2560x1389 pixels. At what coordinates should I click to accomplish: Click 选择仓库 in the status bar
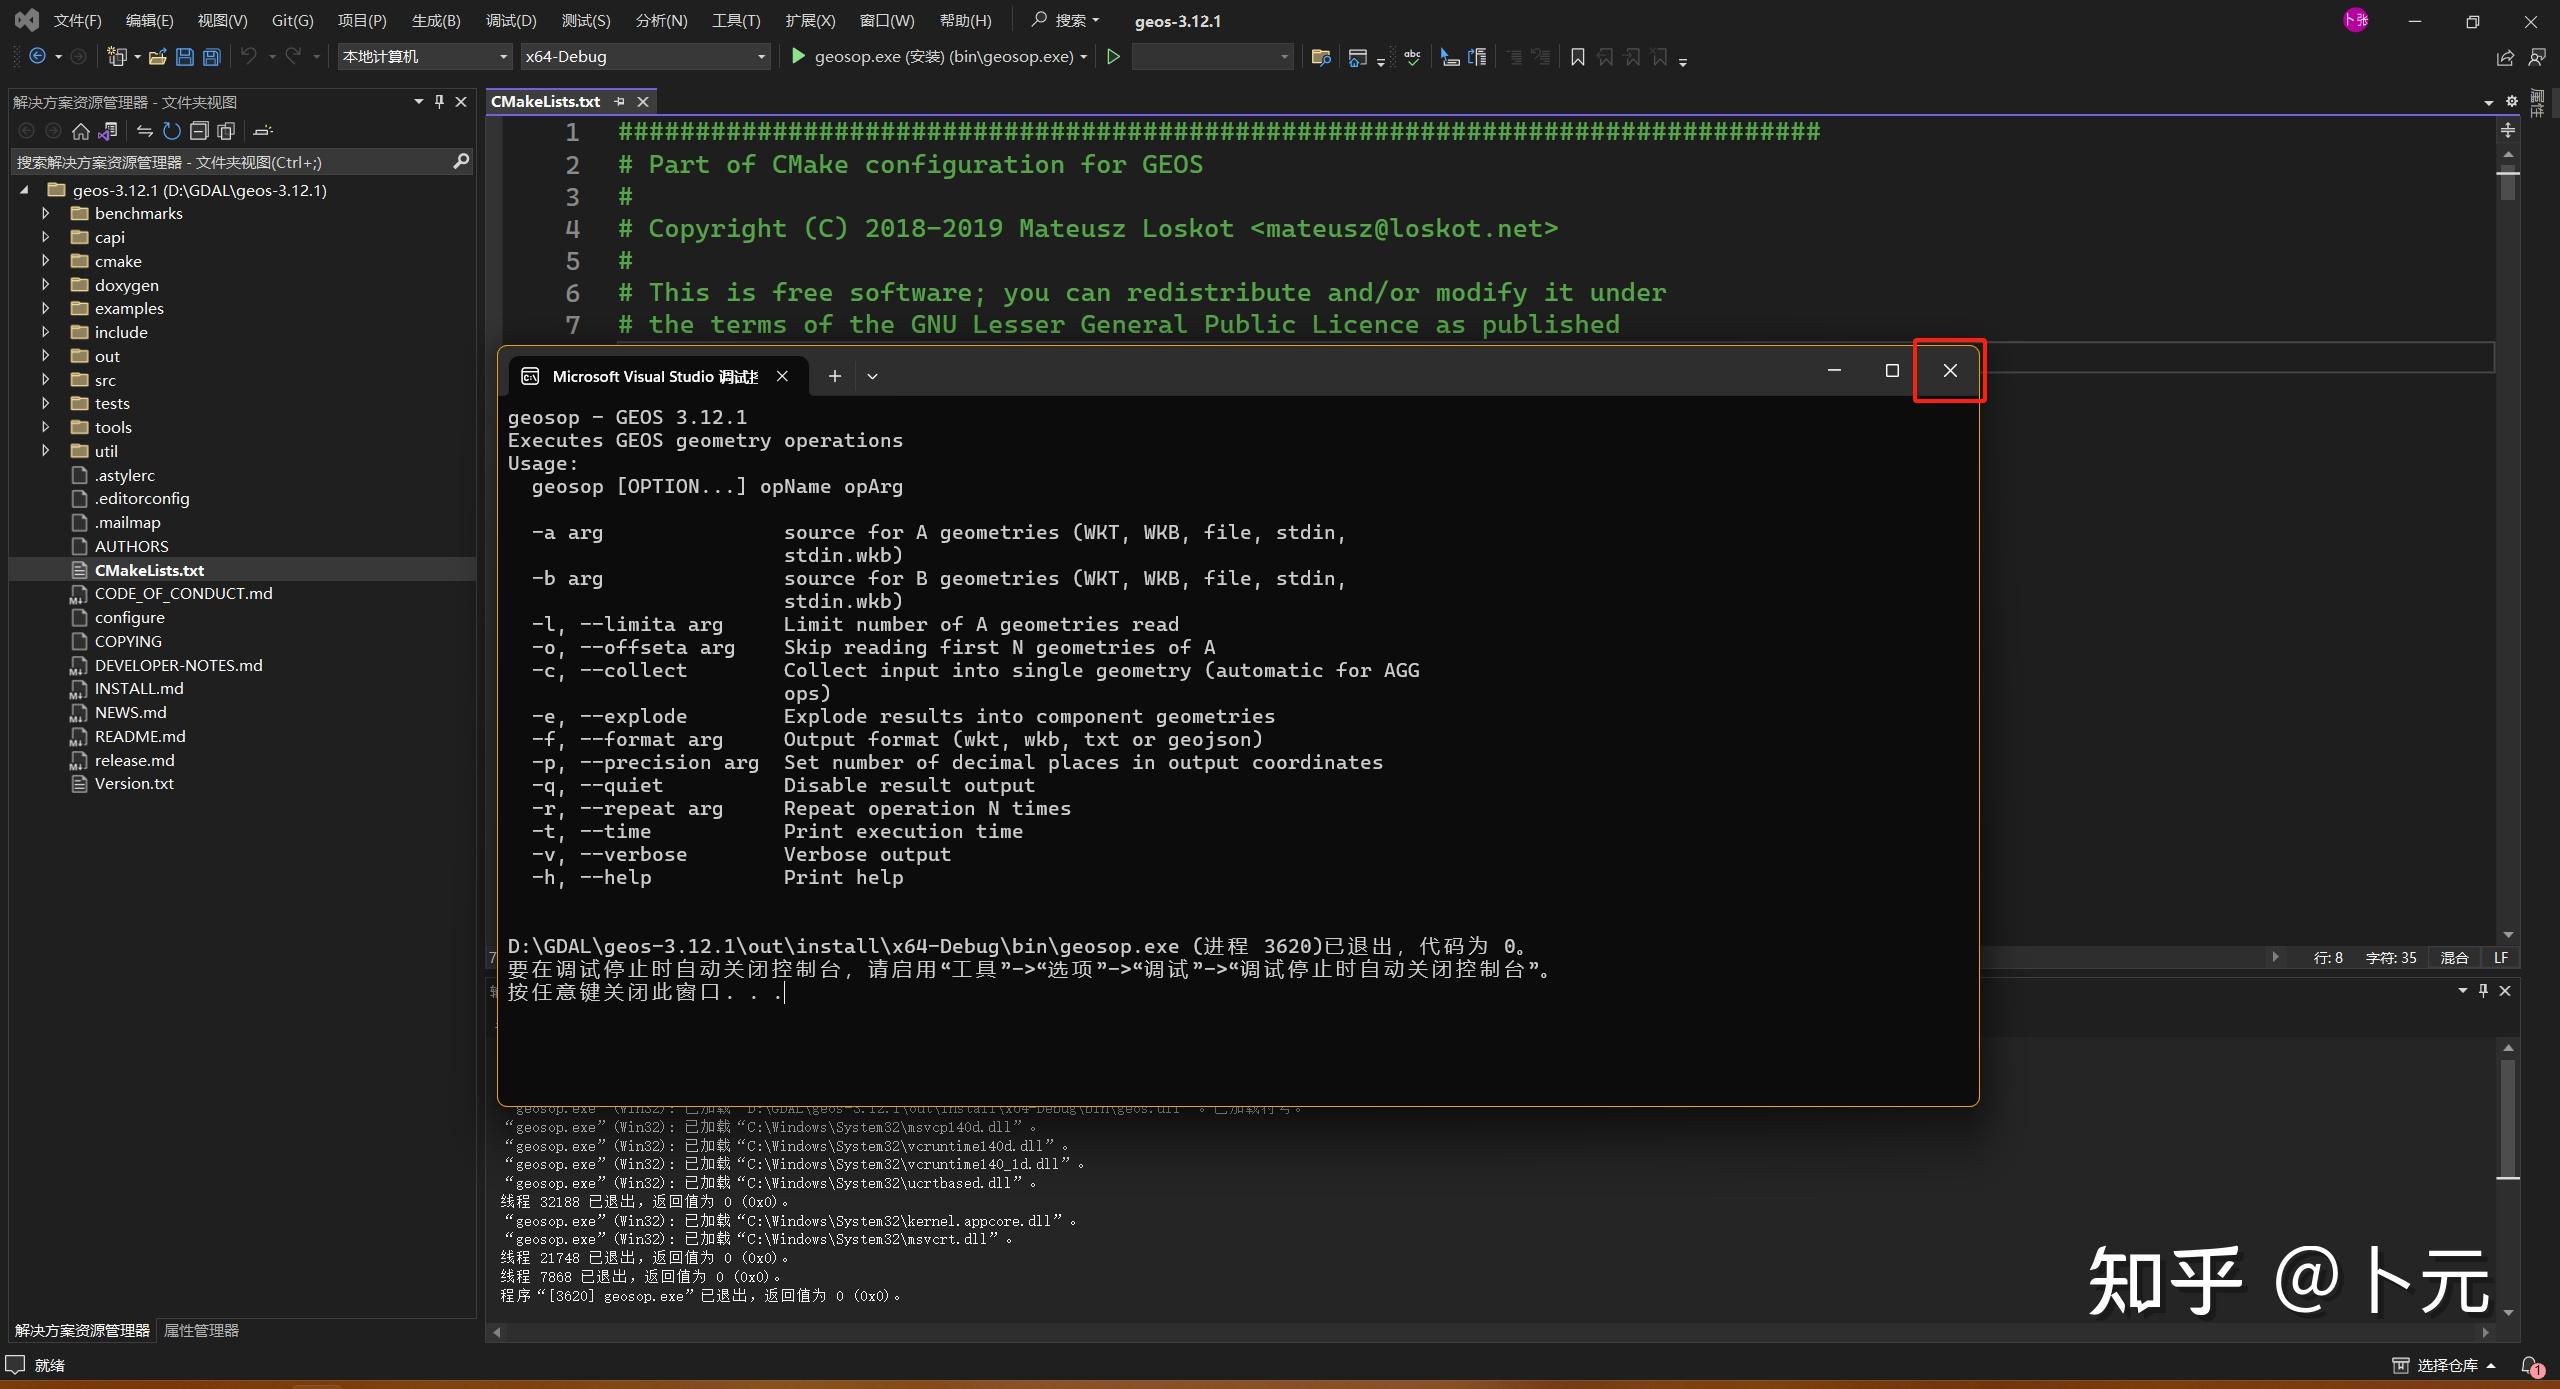pos(2446,1365)
